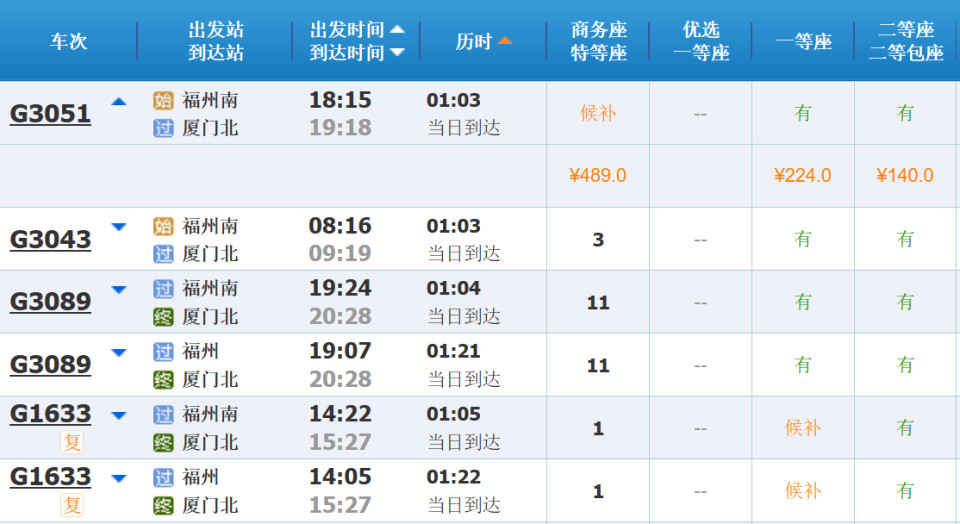Click the 过 icon beside 福州 on the 19:07 train

163,352
